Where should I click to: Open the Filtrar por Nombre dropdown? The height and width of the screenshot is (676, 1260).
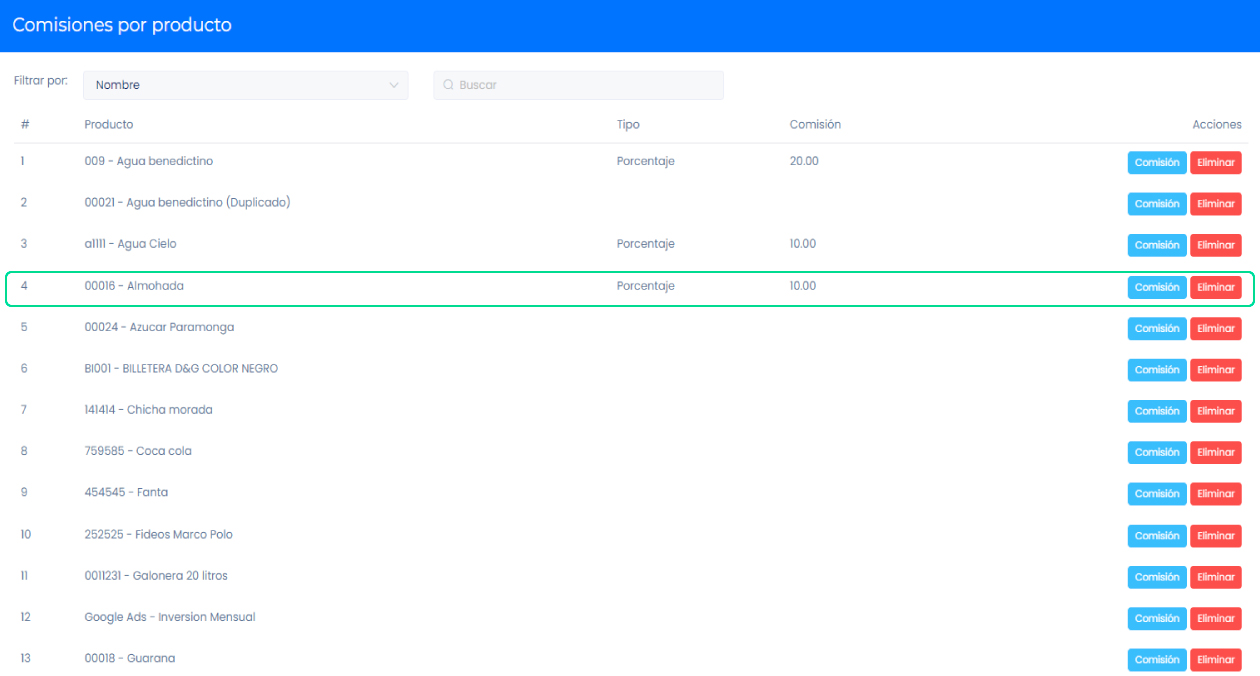245,85
